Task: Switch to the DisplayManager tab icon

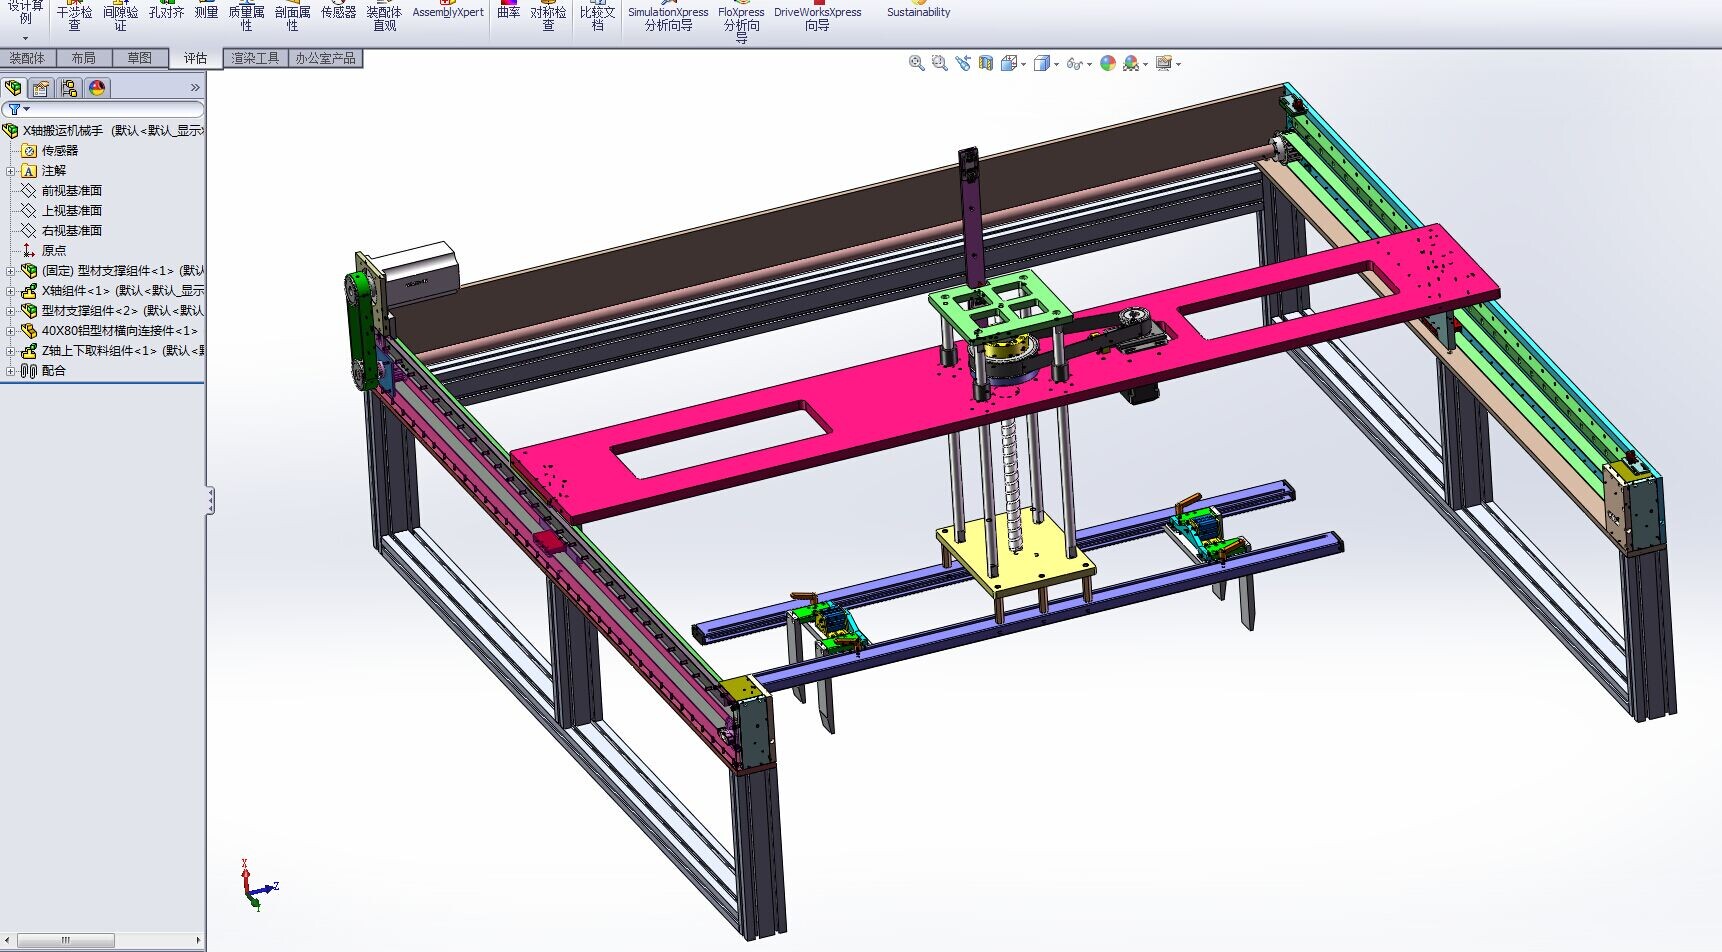Action: click(x=97, y=88)
